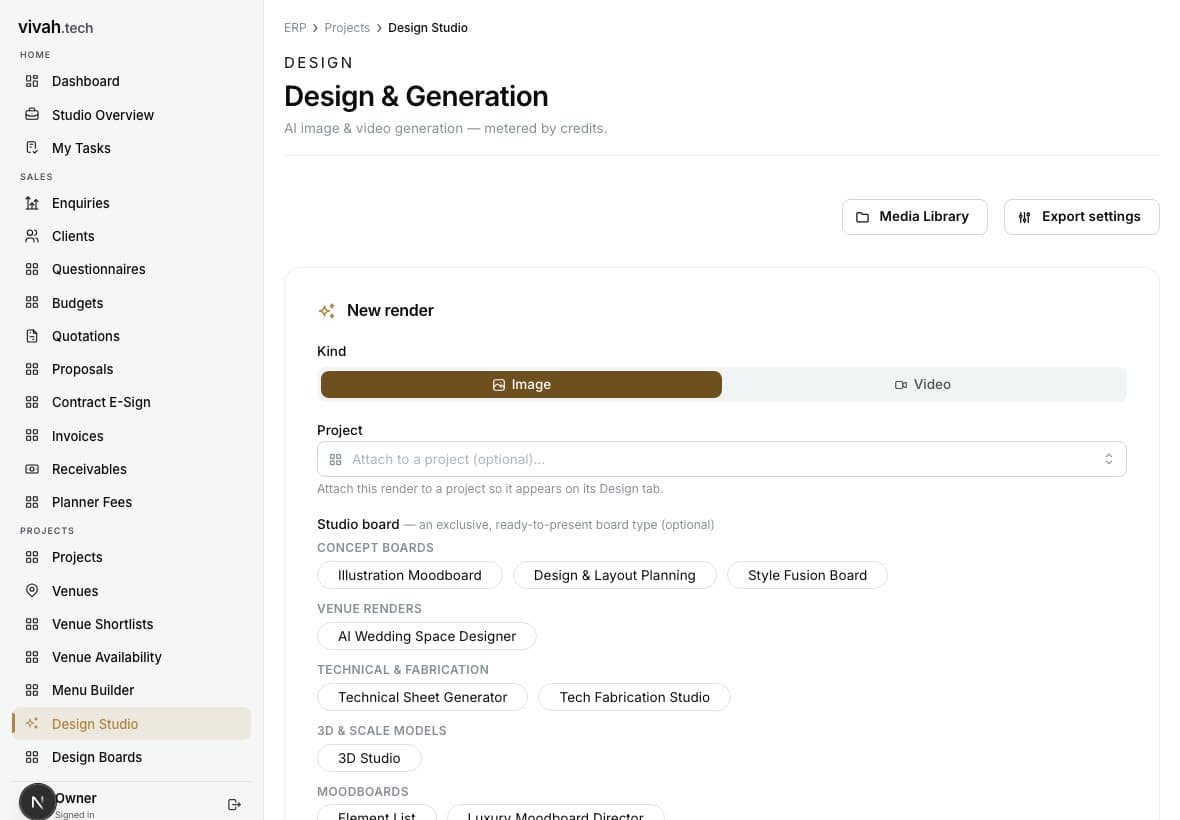Click the project dropdown up-down arrows

[x=1109, y=459]
